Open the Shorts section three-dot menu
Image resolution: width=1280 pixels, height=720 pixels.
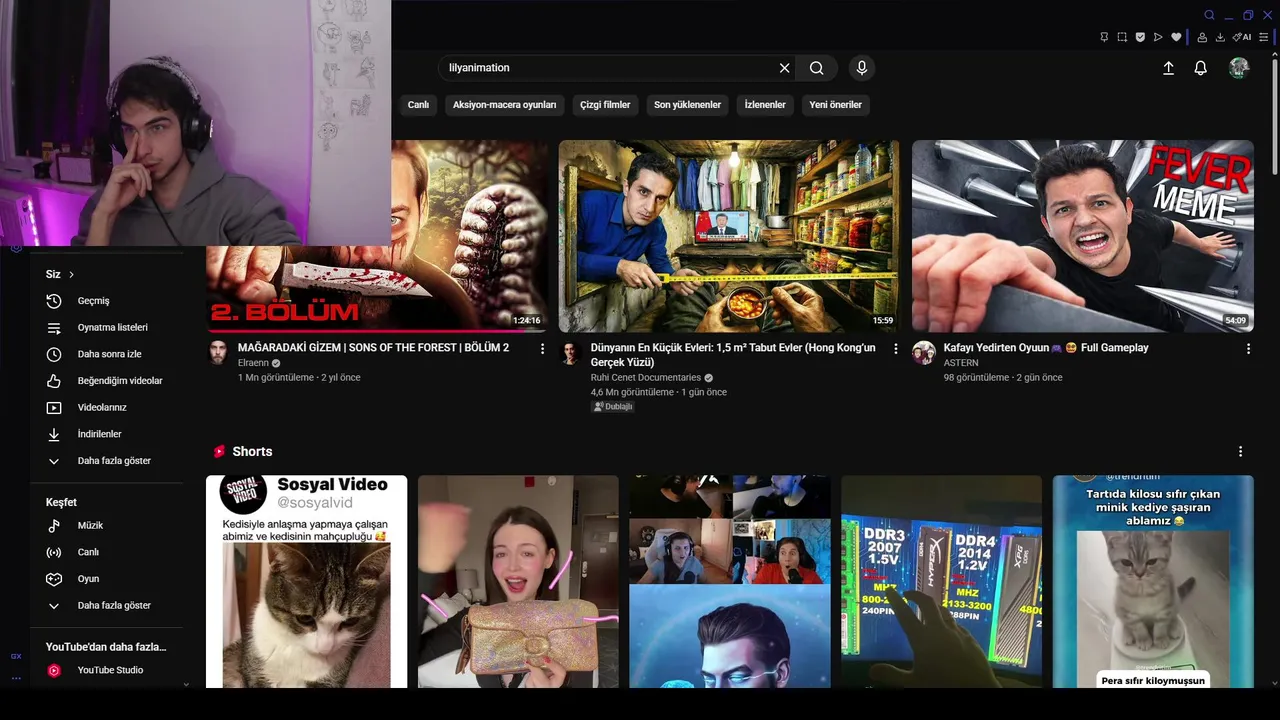coord(1241,452)
